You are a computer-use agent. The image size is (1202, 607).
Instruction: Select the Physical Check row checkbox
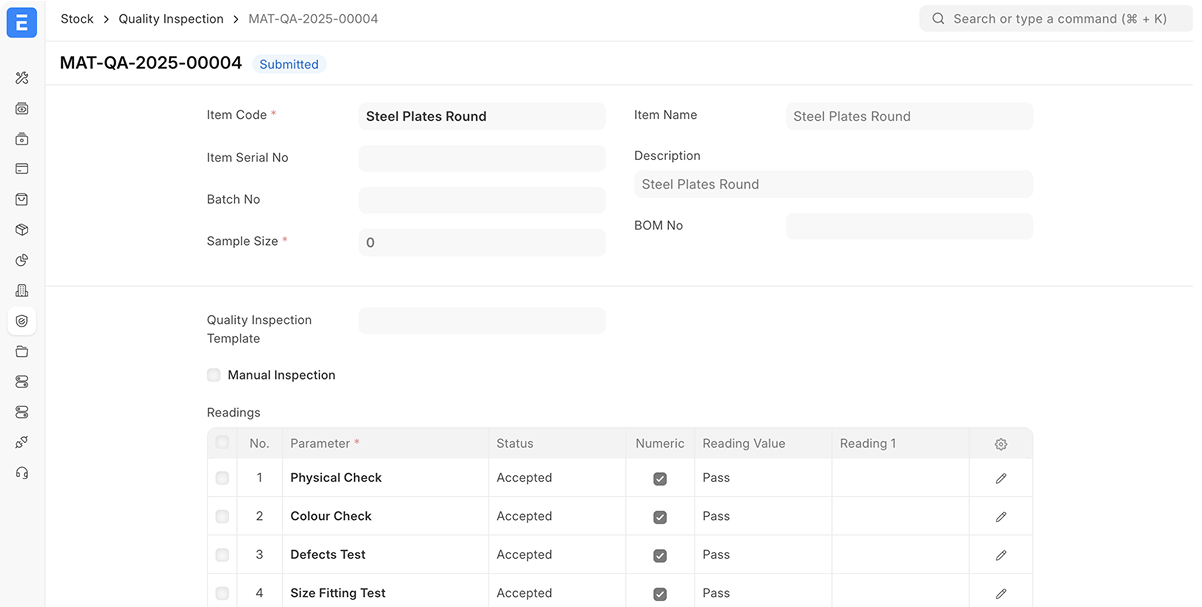[x=222, y=478]
